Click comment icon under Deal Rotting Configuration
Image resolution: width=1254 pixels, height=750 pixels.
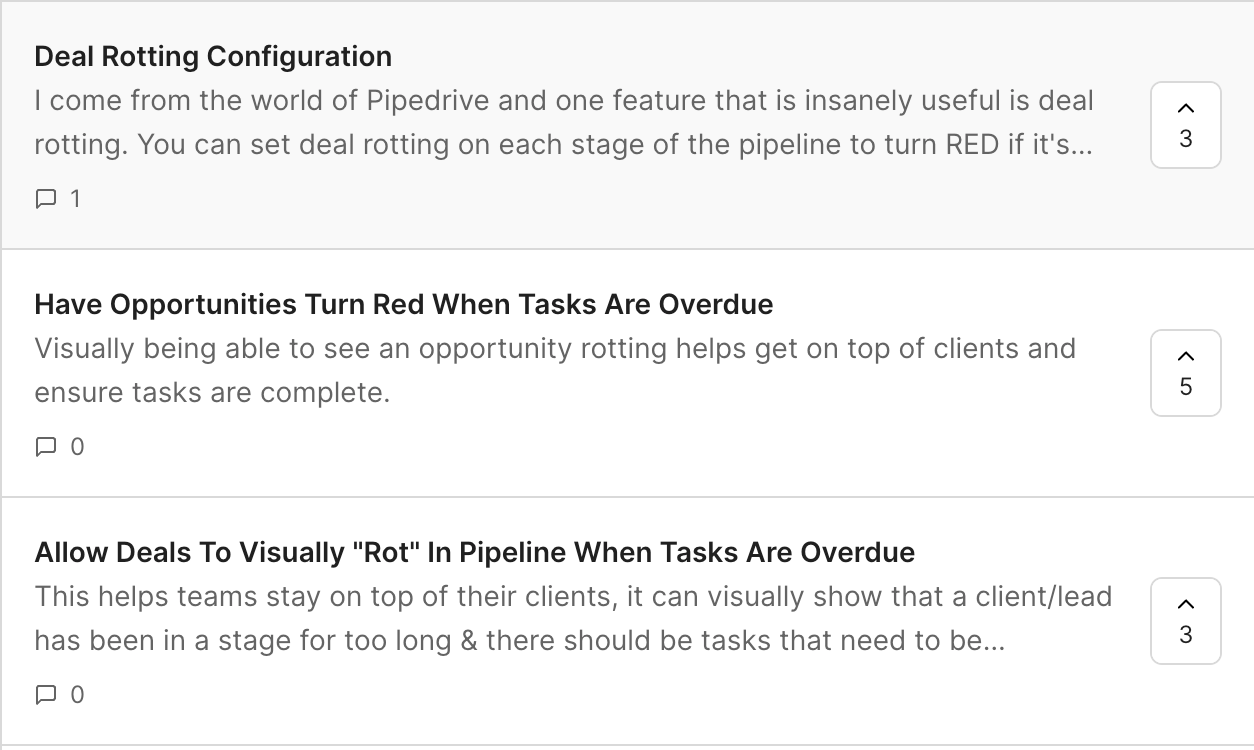[x=45, y=199]
